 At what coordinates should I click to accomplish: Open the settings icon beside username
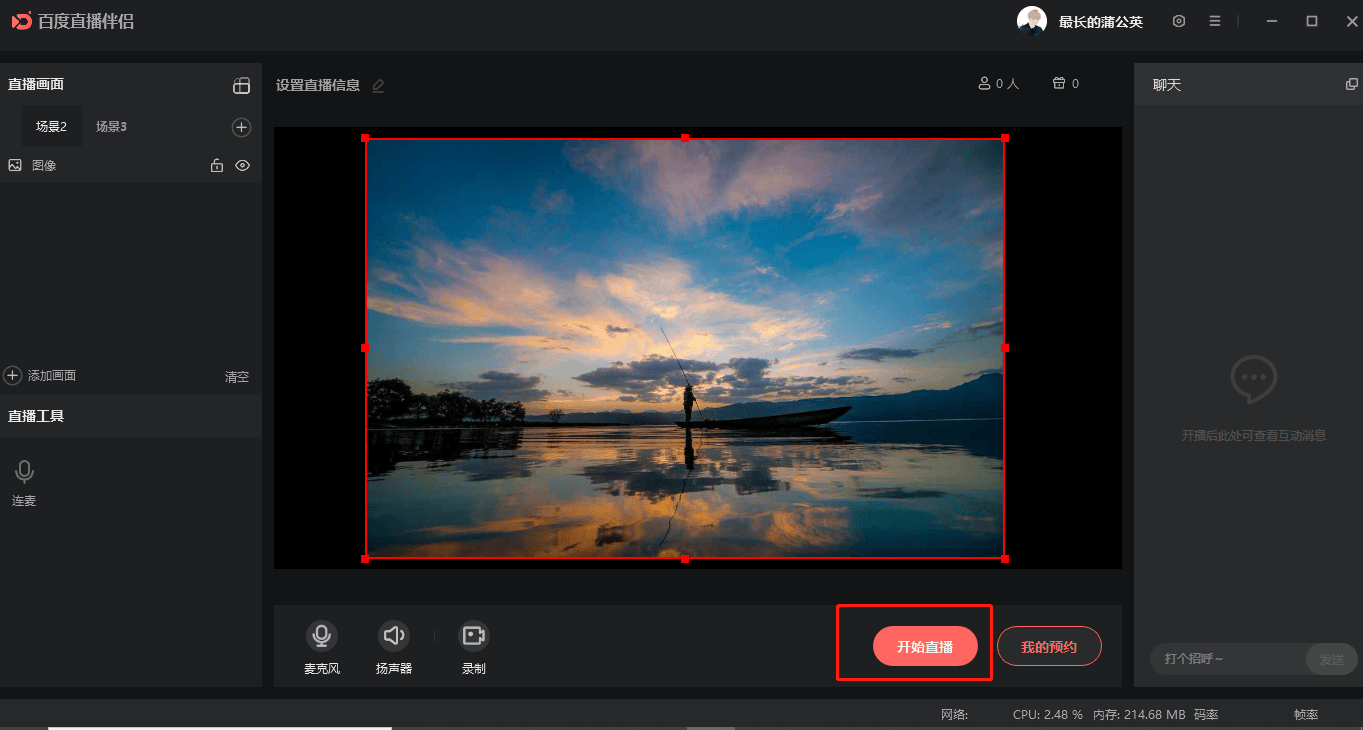pos(1179,21)
